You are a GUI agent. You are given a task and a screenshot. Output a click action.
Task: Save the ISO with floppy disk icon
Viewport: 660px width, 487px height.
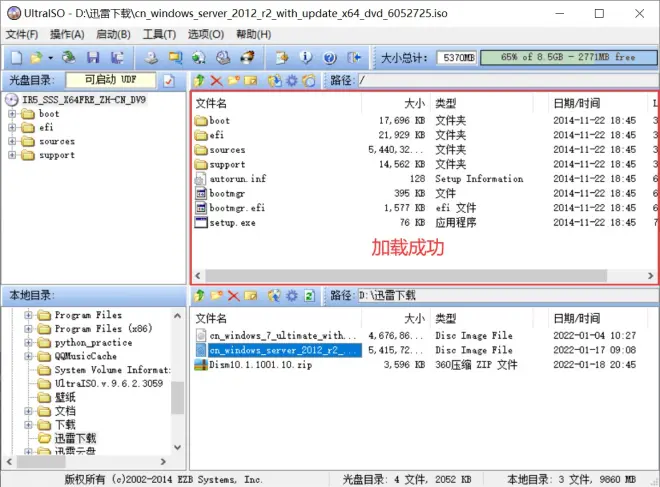click(x=93, y=57)
